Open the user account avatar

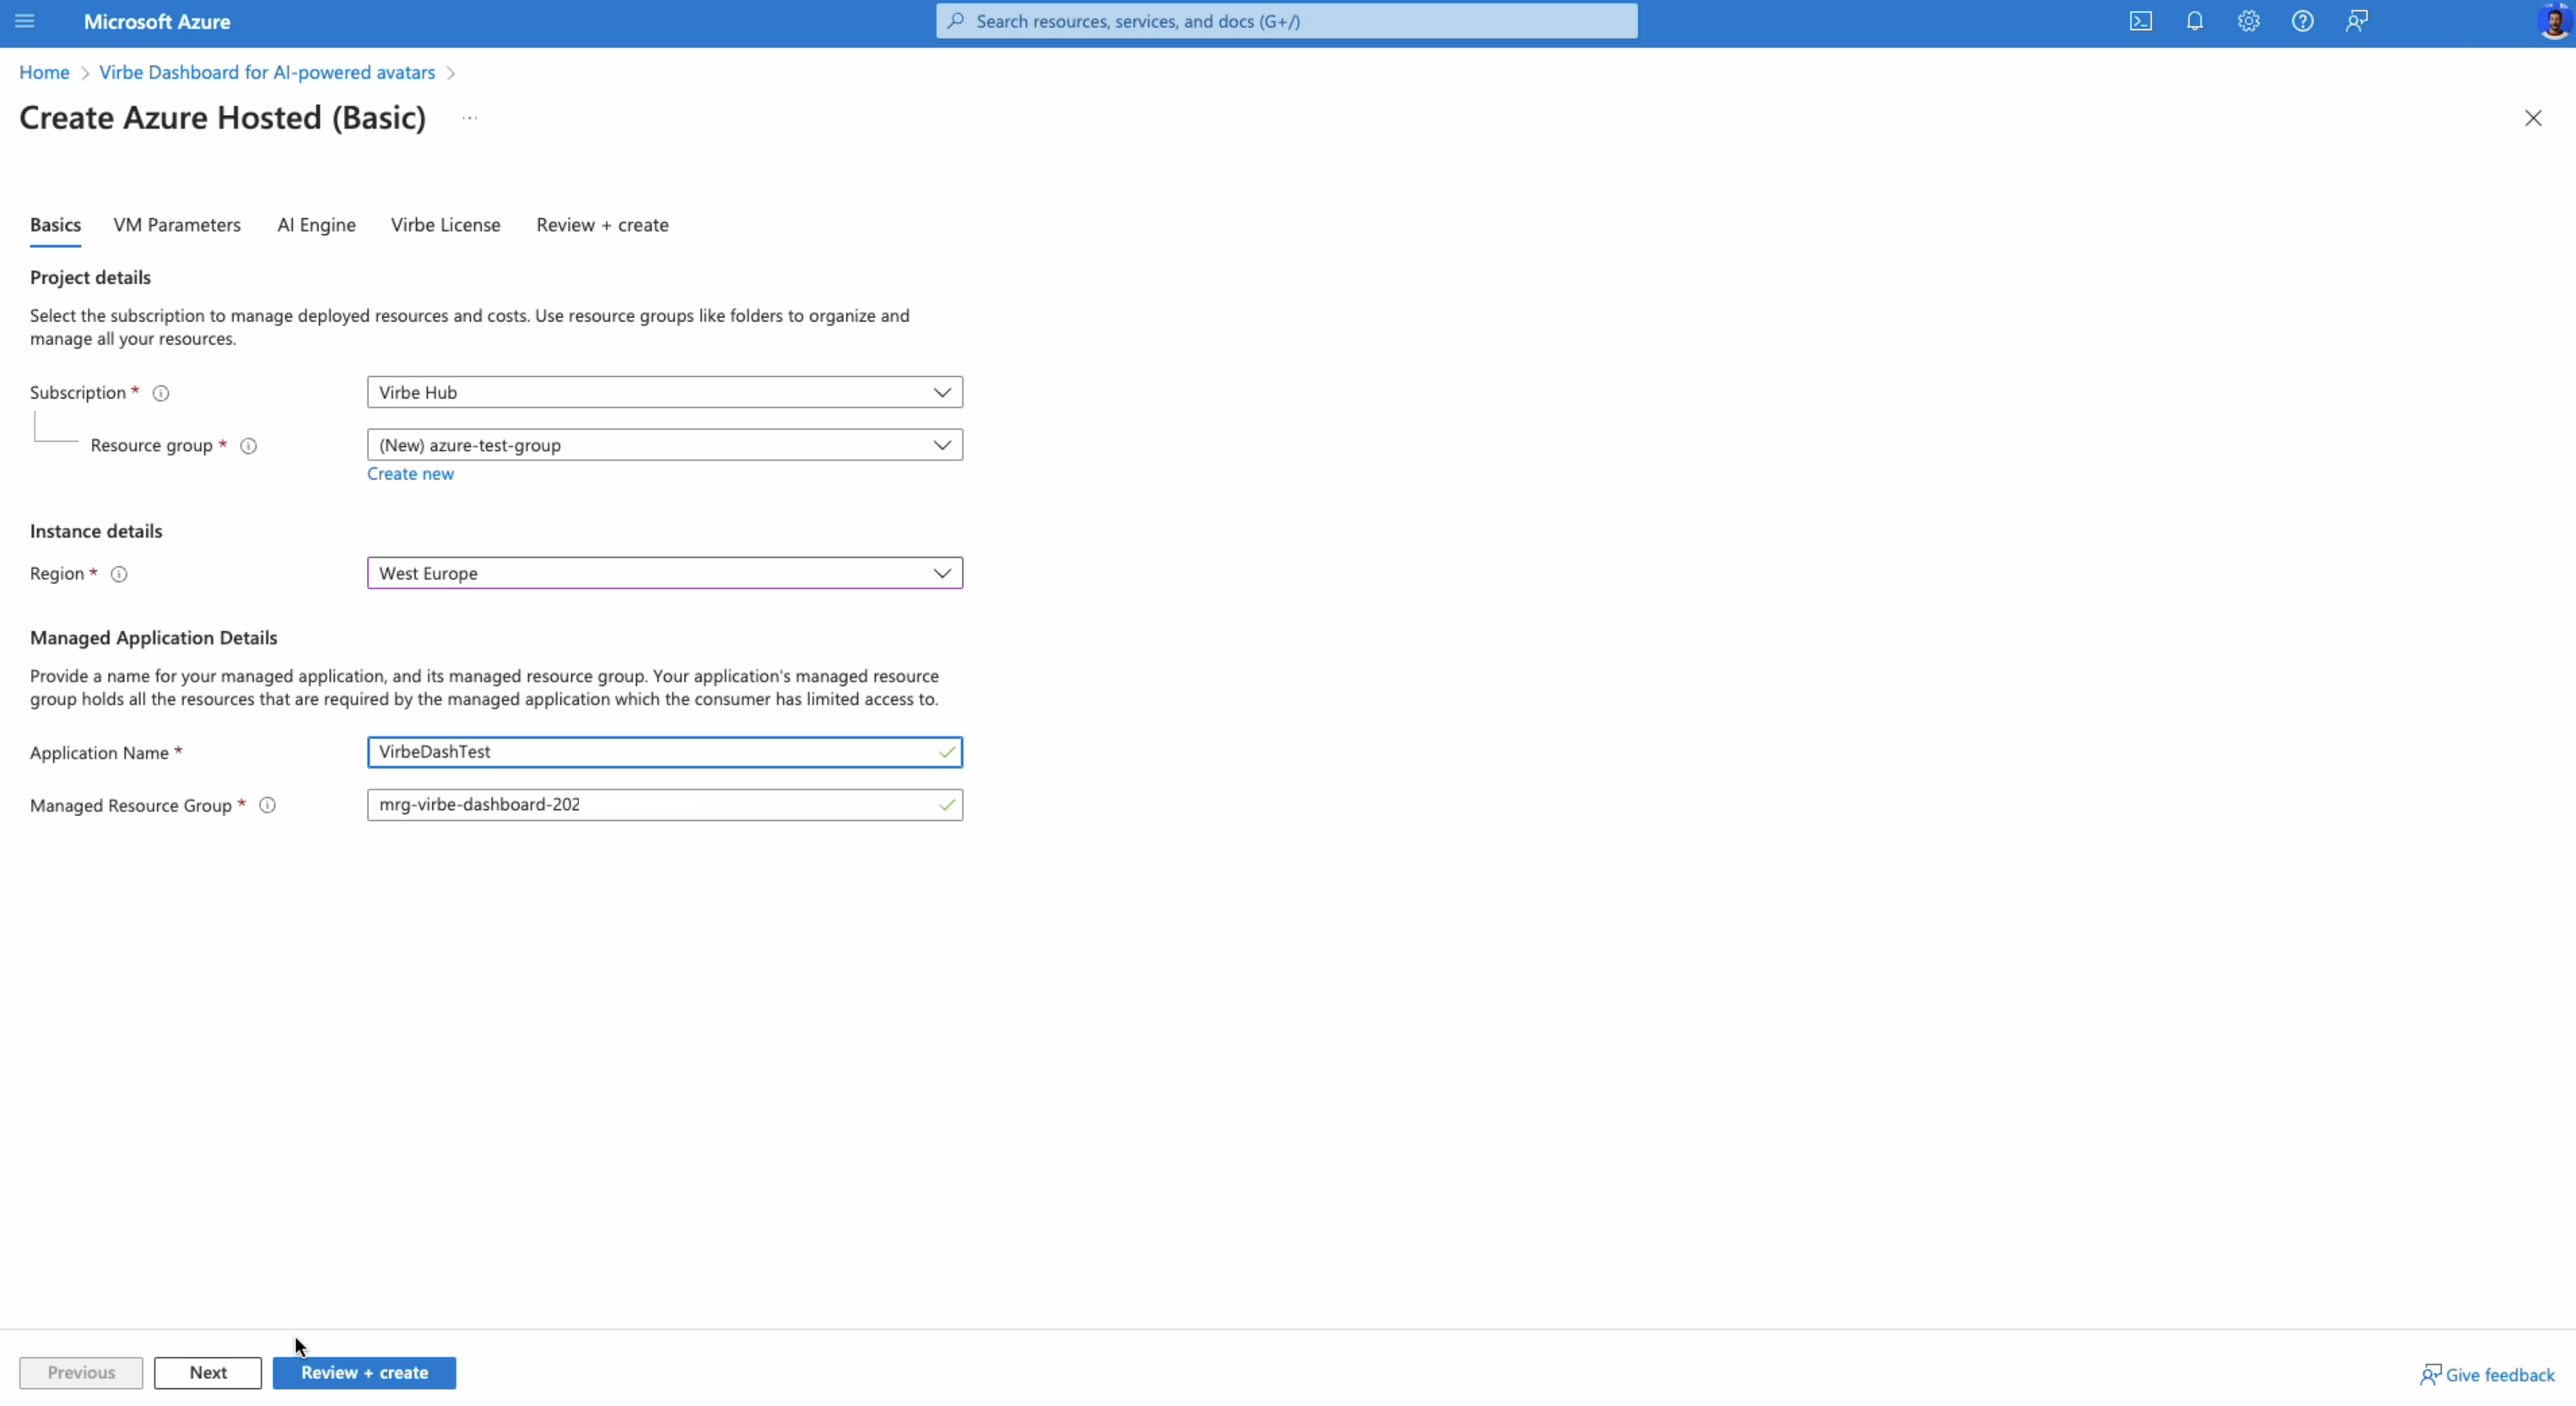pos(2553,21)
